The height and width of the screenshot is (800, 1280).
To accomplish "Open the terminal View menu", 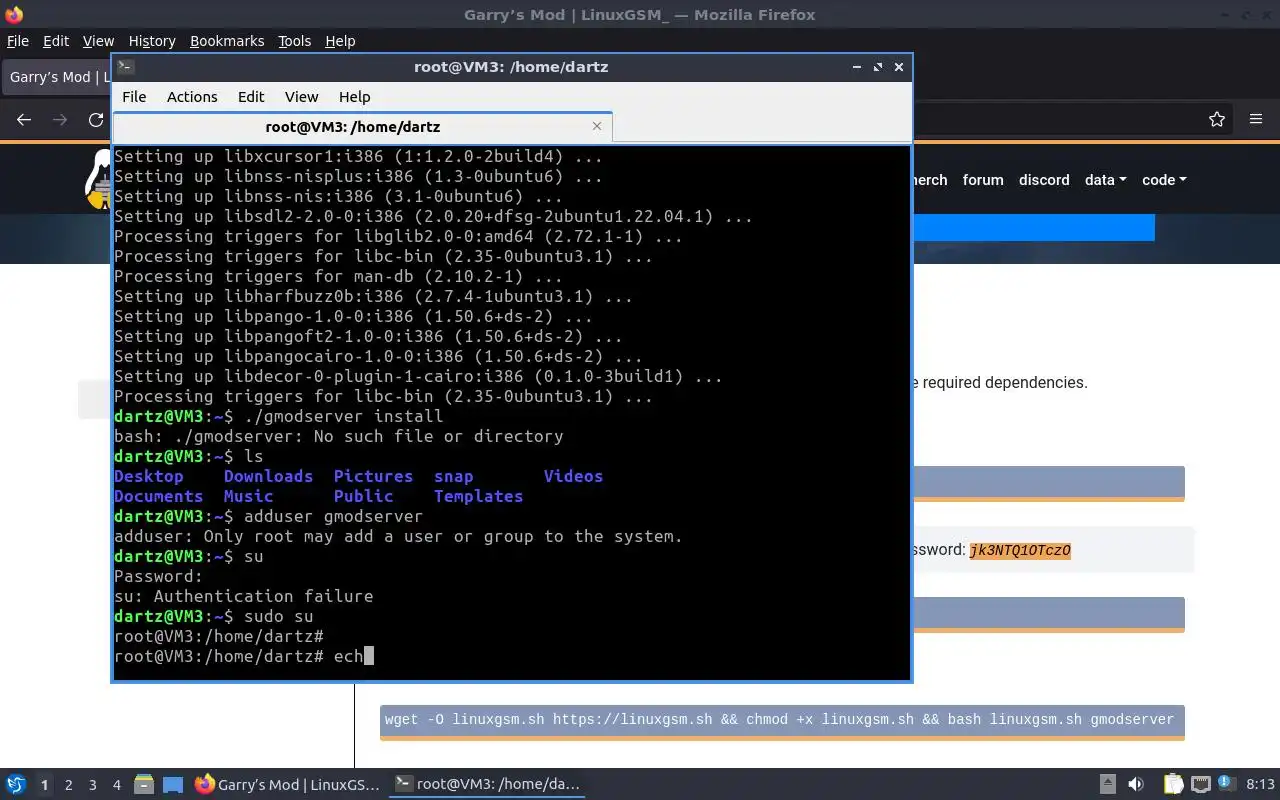I will pos(301,97).
